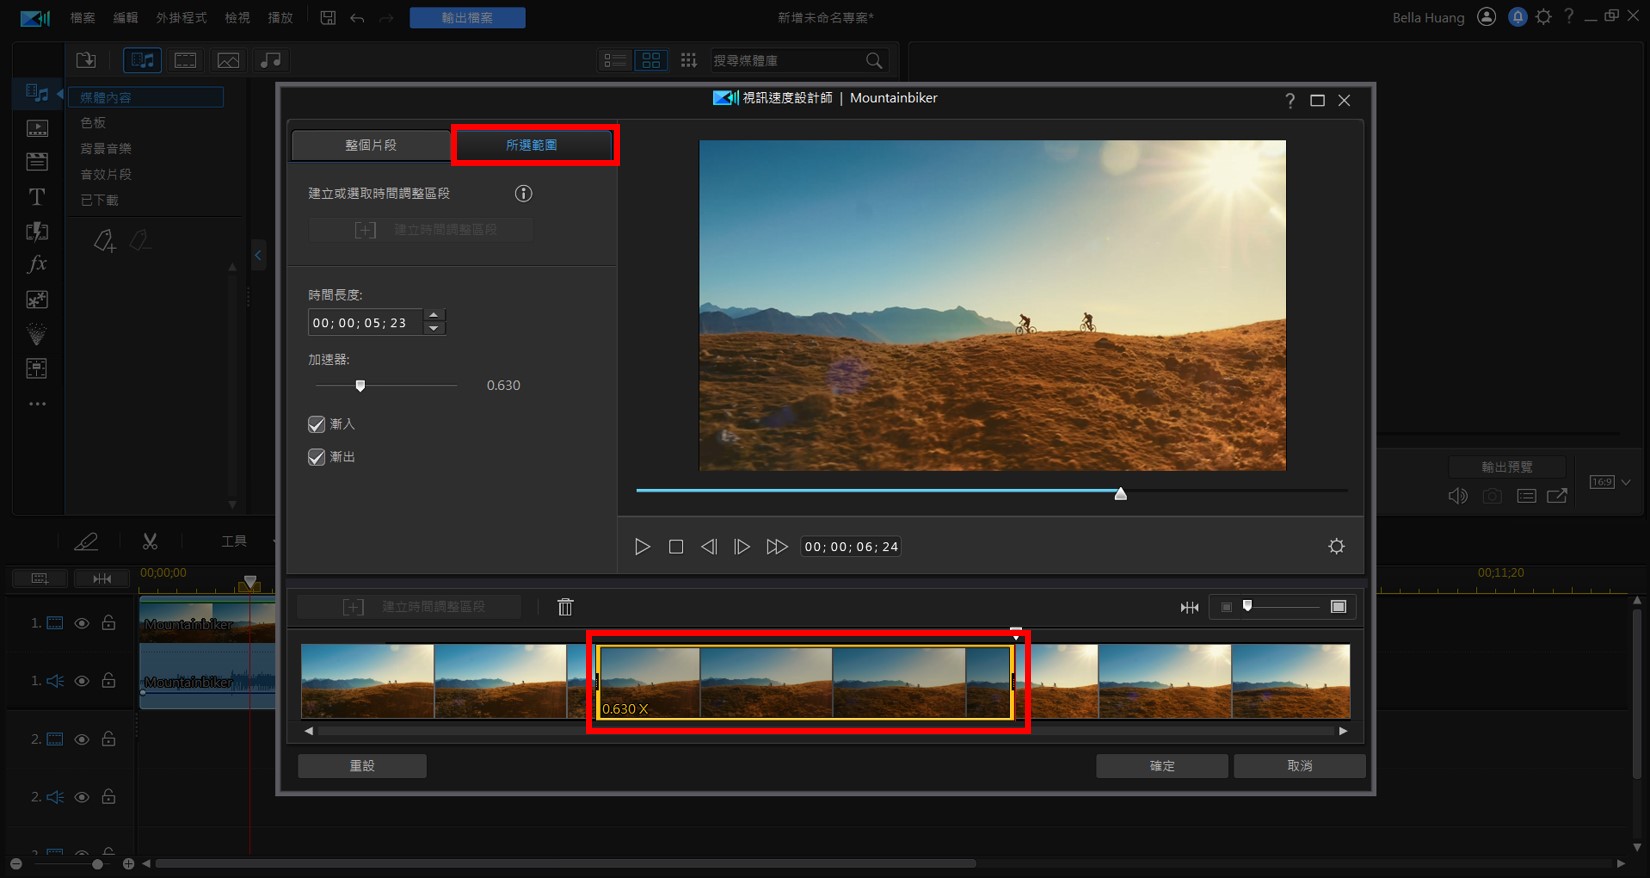This screenshot has width=1650, height=878.
Task: Show only image files in the media library
Action: (x=228, y=60)
